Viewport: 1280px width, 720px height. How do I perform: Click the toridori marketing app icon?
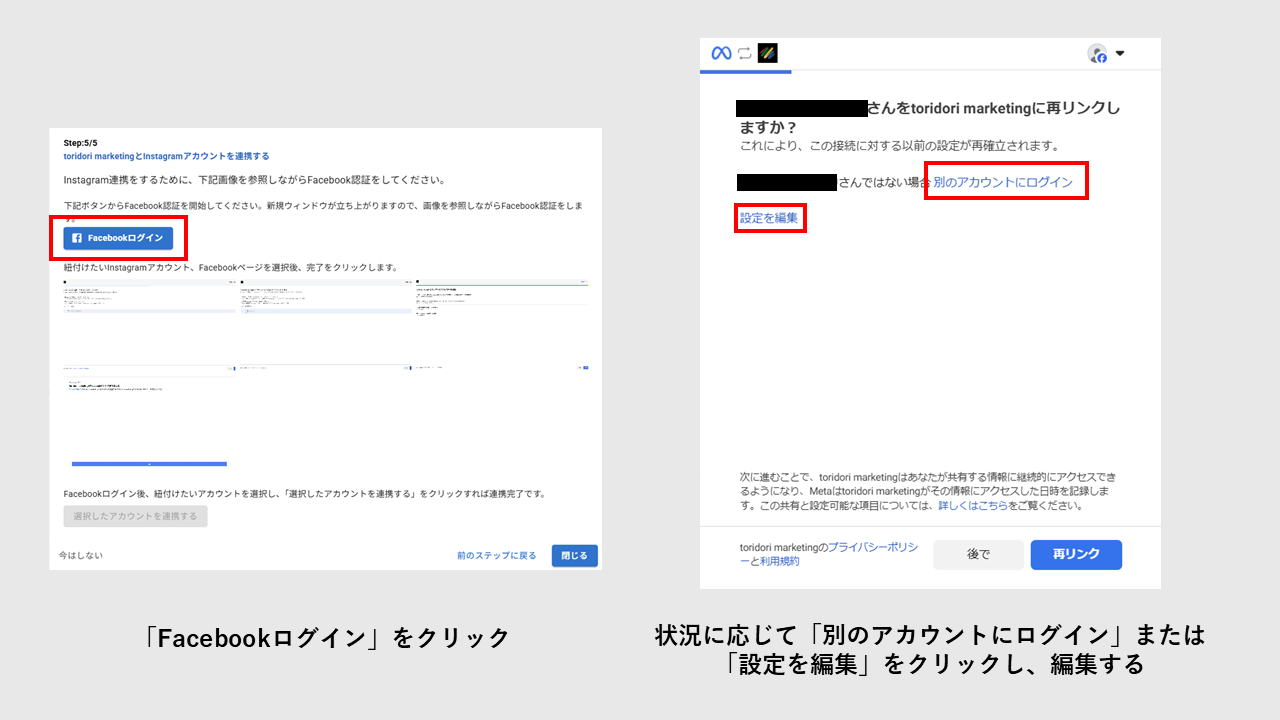(767, 53)
